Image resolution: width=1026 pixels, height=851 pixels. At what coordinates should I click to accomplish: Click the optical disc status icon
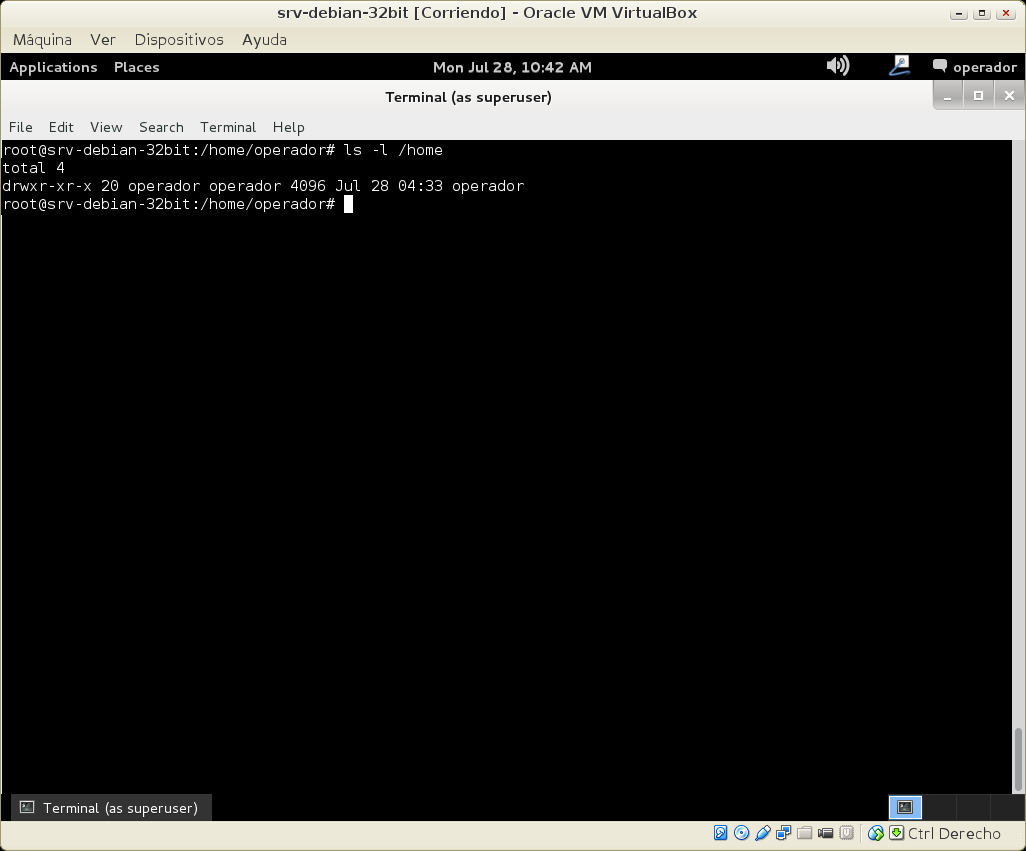coord(741,833)
